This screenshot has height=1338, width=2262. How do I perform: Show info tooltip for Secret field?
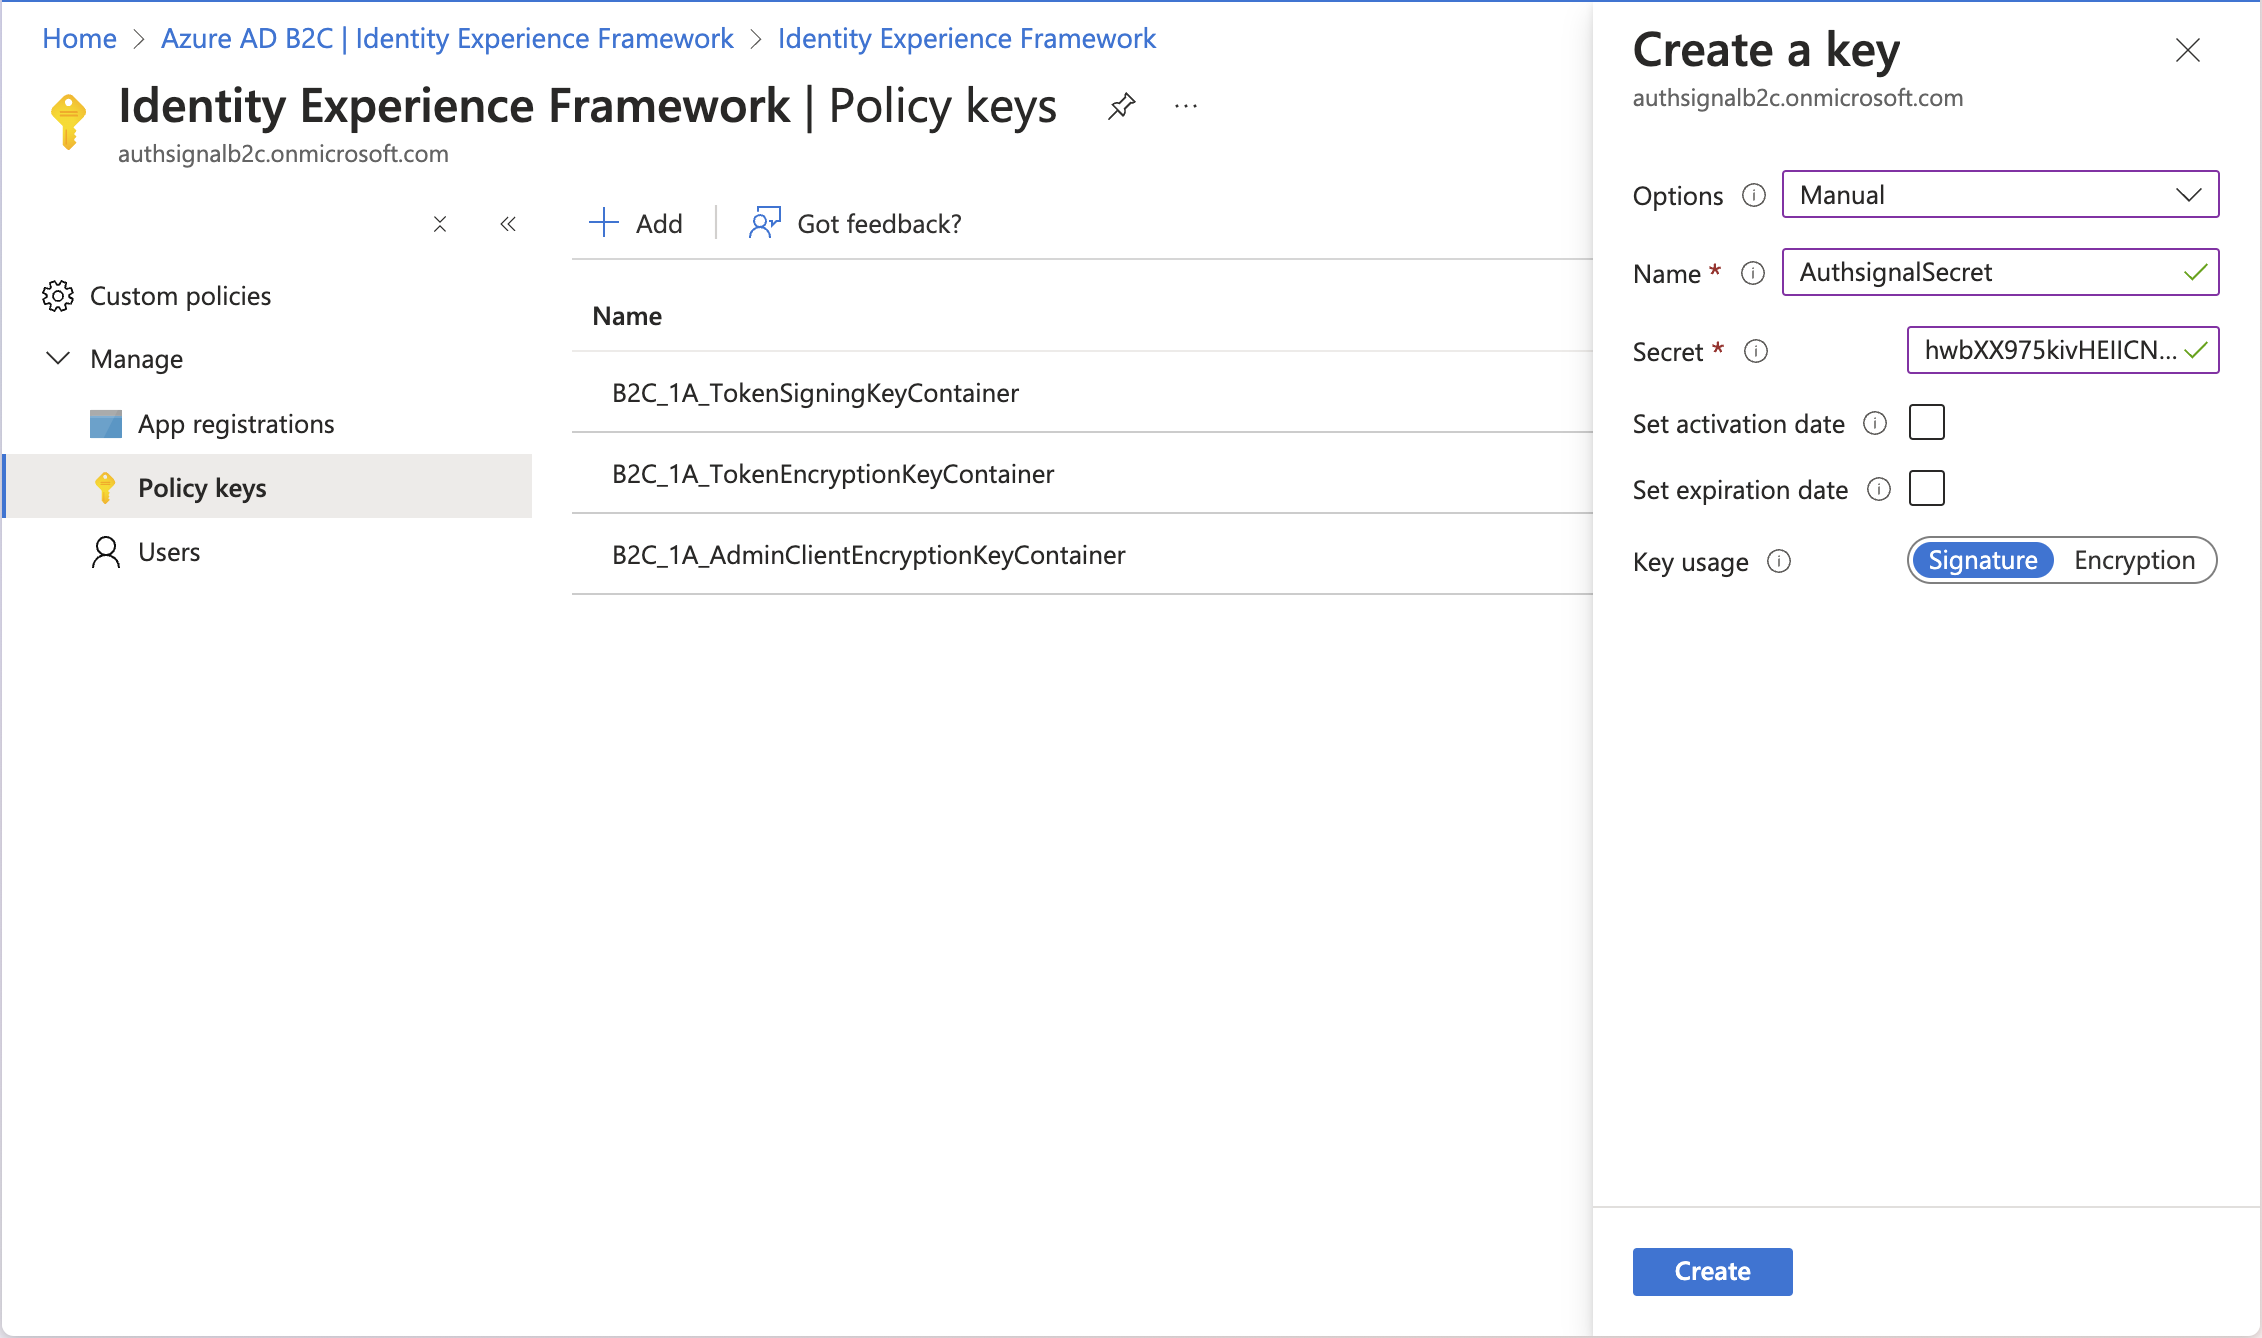(x=1756, y=351)
